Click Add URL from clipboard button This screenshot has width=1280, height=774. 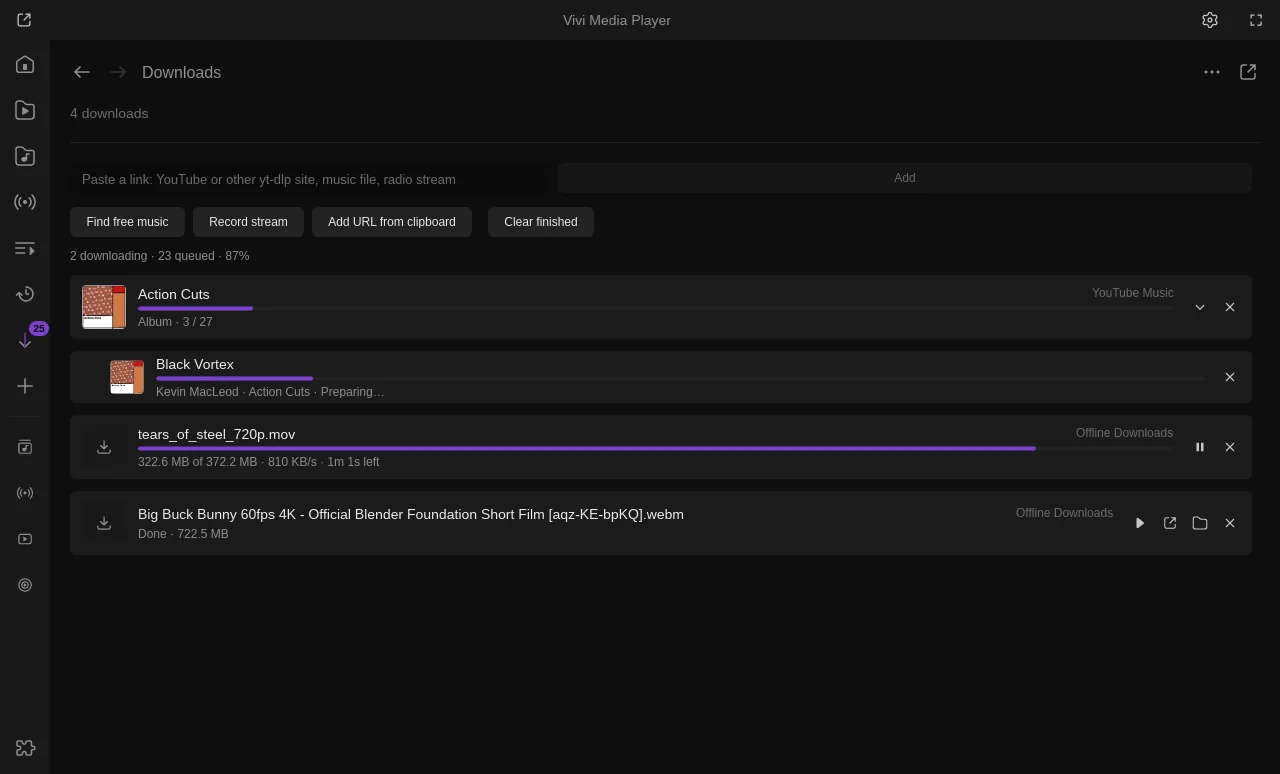pyautogui.click(x=392, y=222)
